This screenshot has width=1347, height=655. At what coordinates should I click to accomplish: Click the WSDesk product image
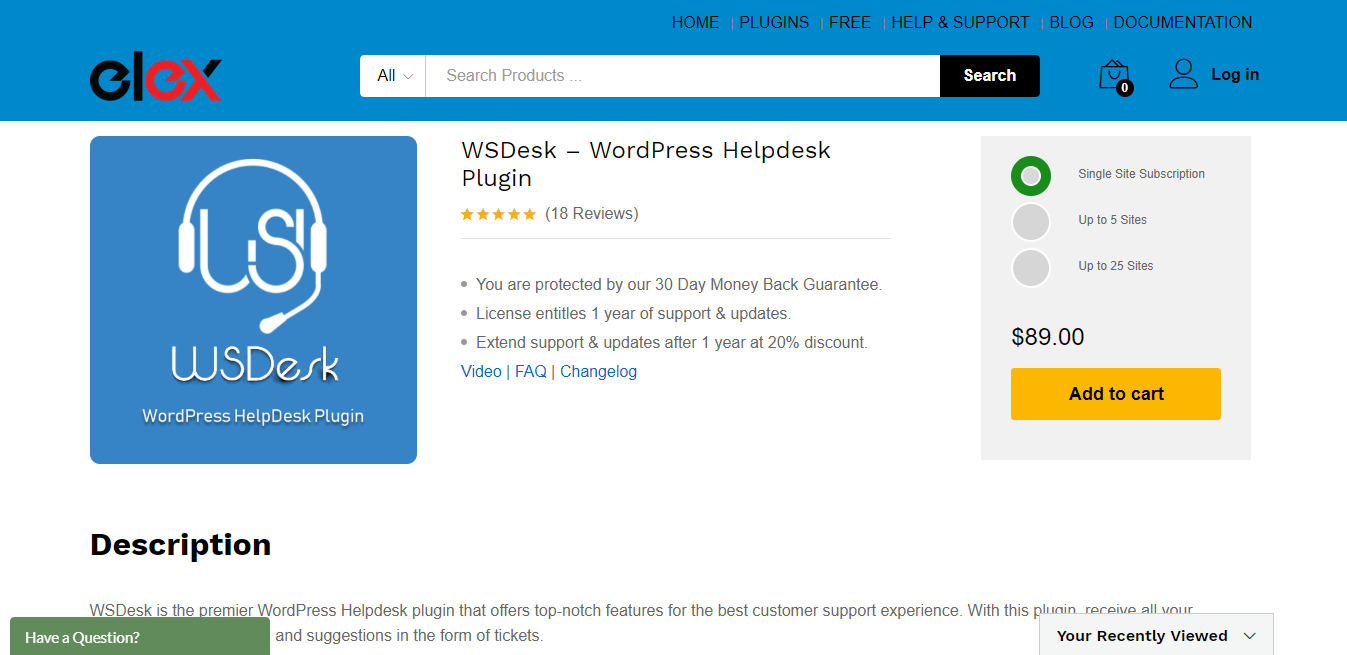tap(253, 300)
